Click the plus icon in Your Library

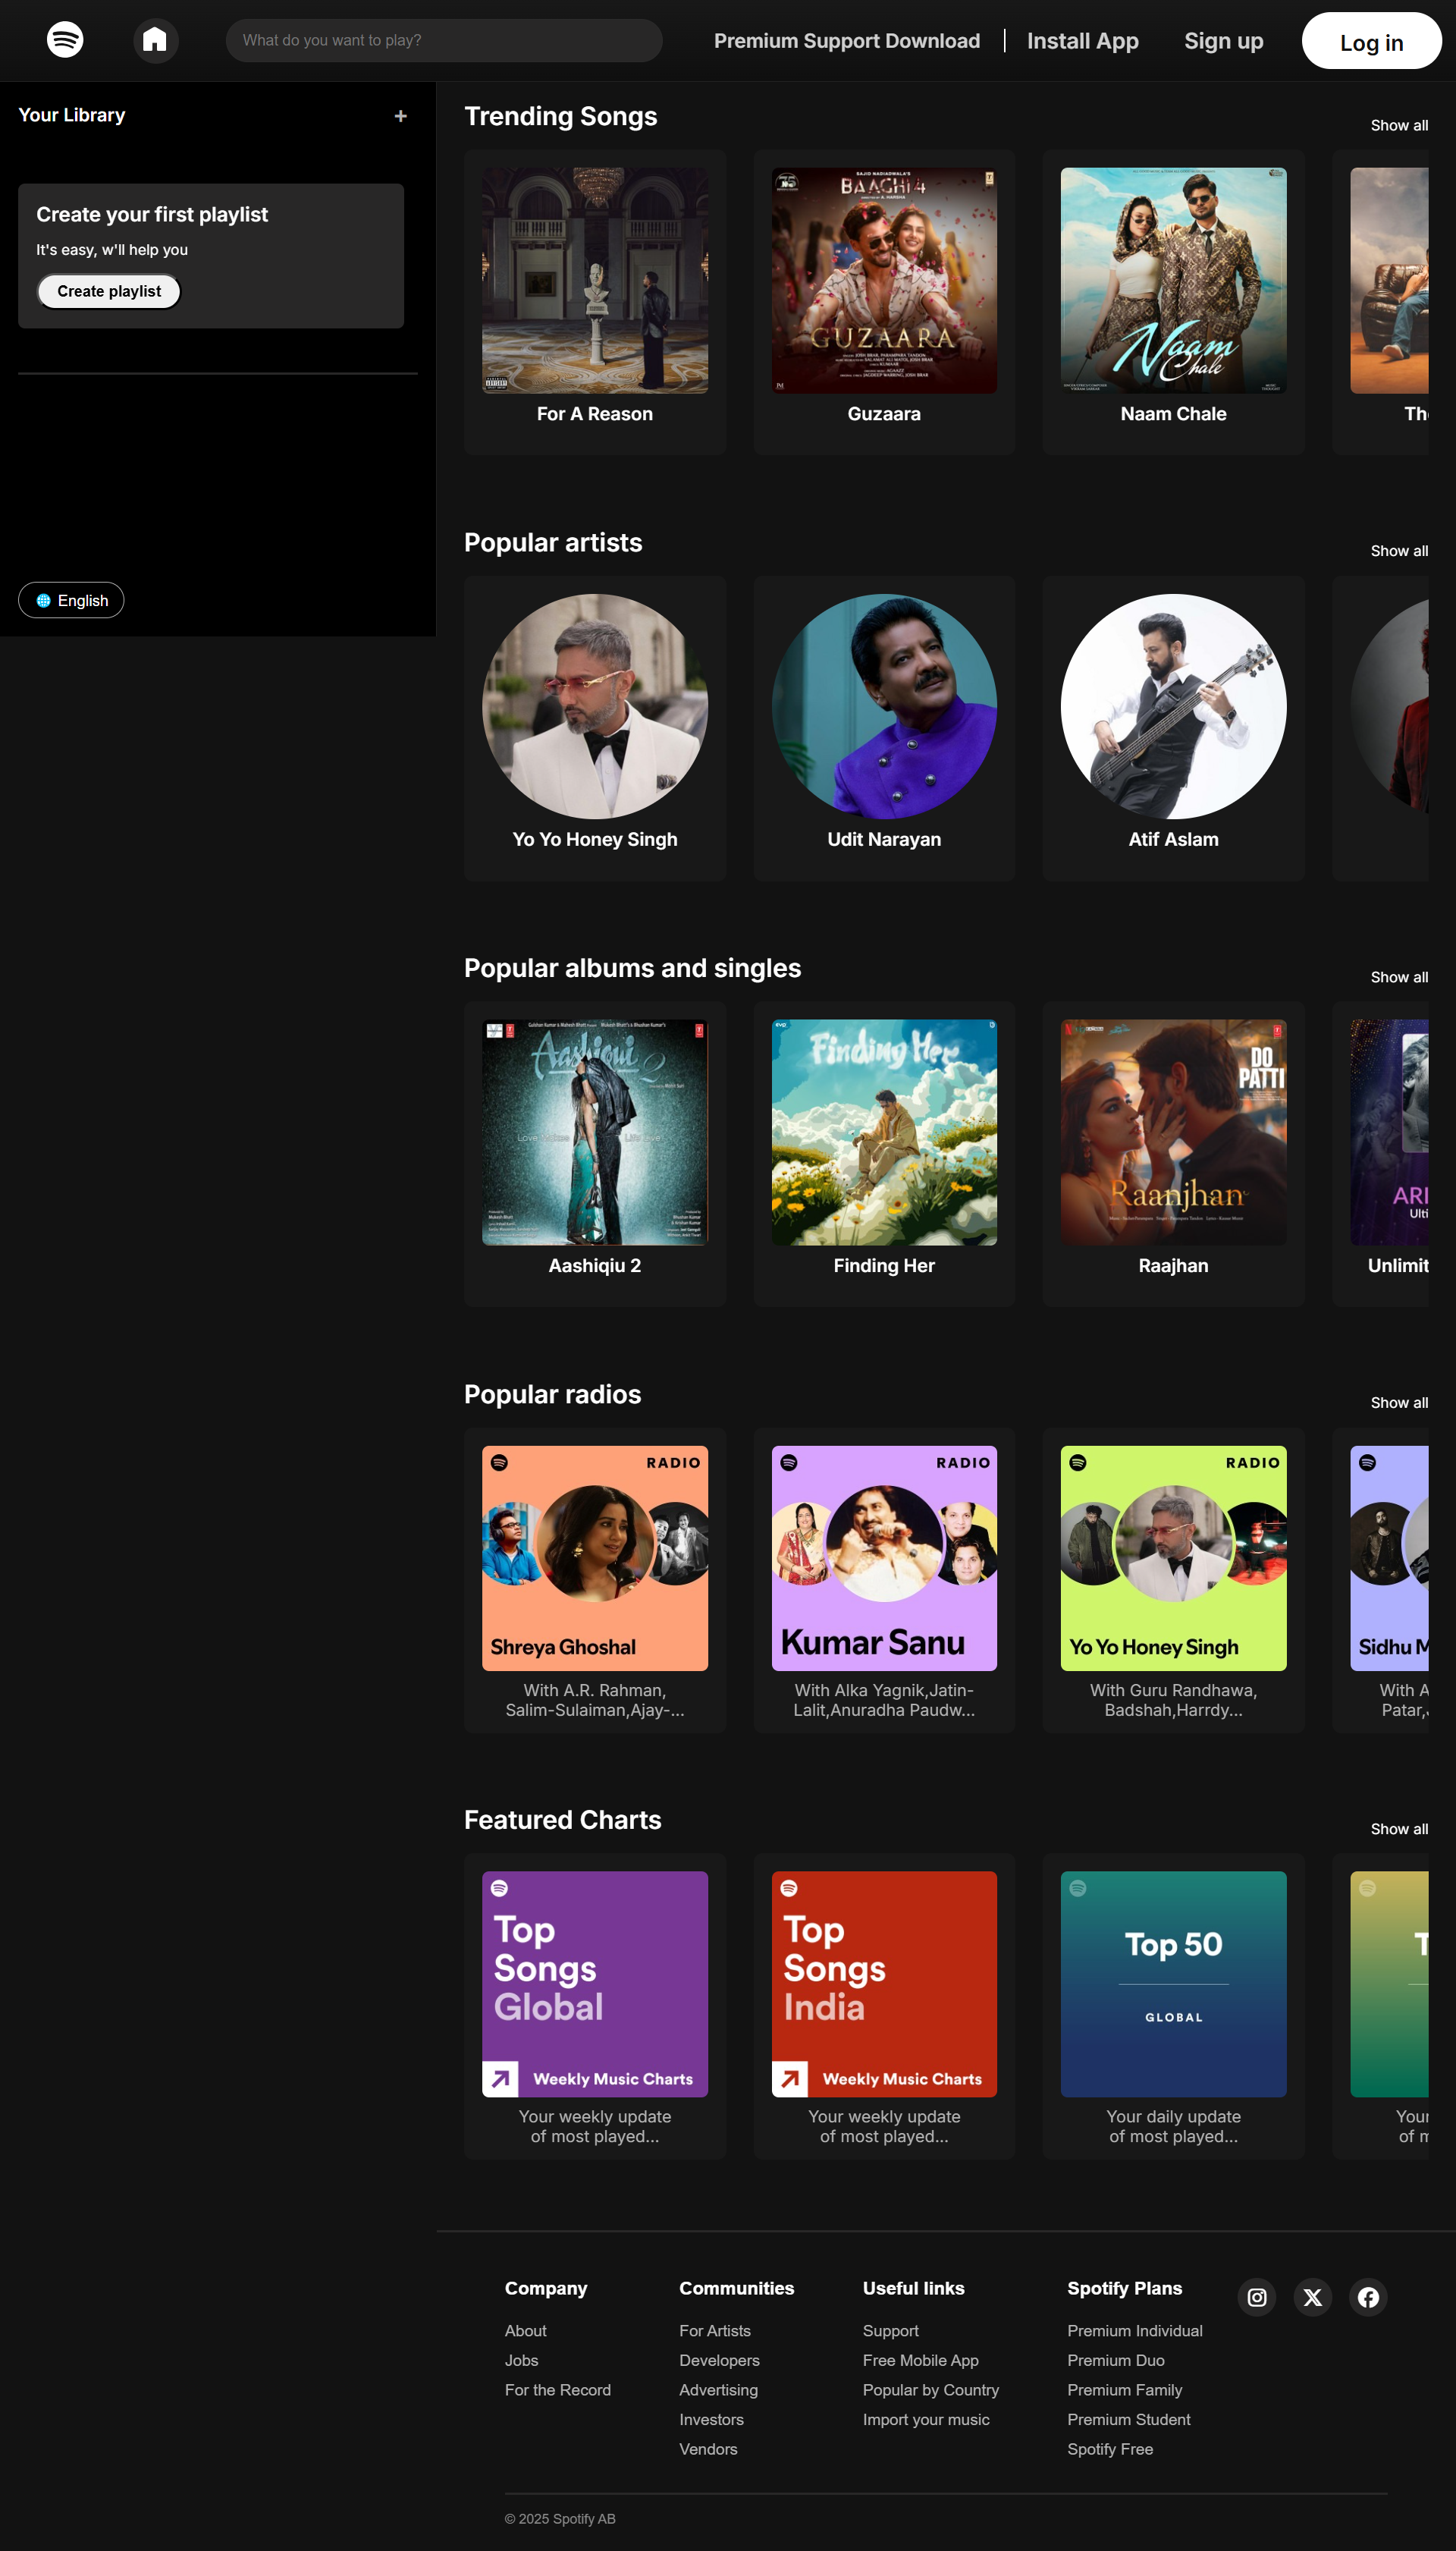[x=400, y=116]
